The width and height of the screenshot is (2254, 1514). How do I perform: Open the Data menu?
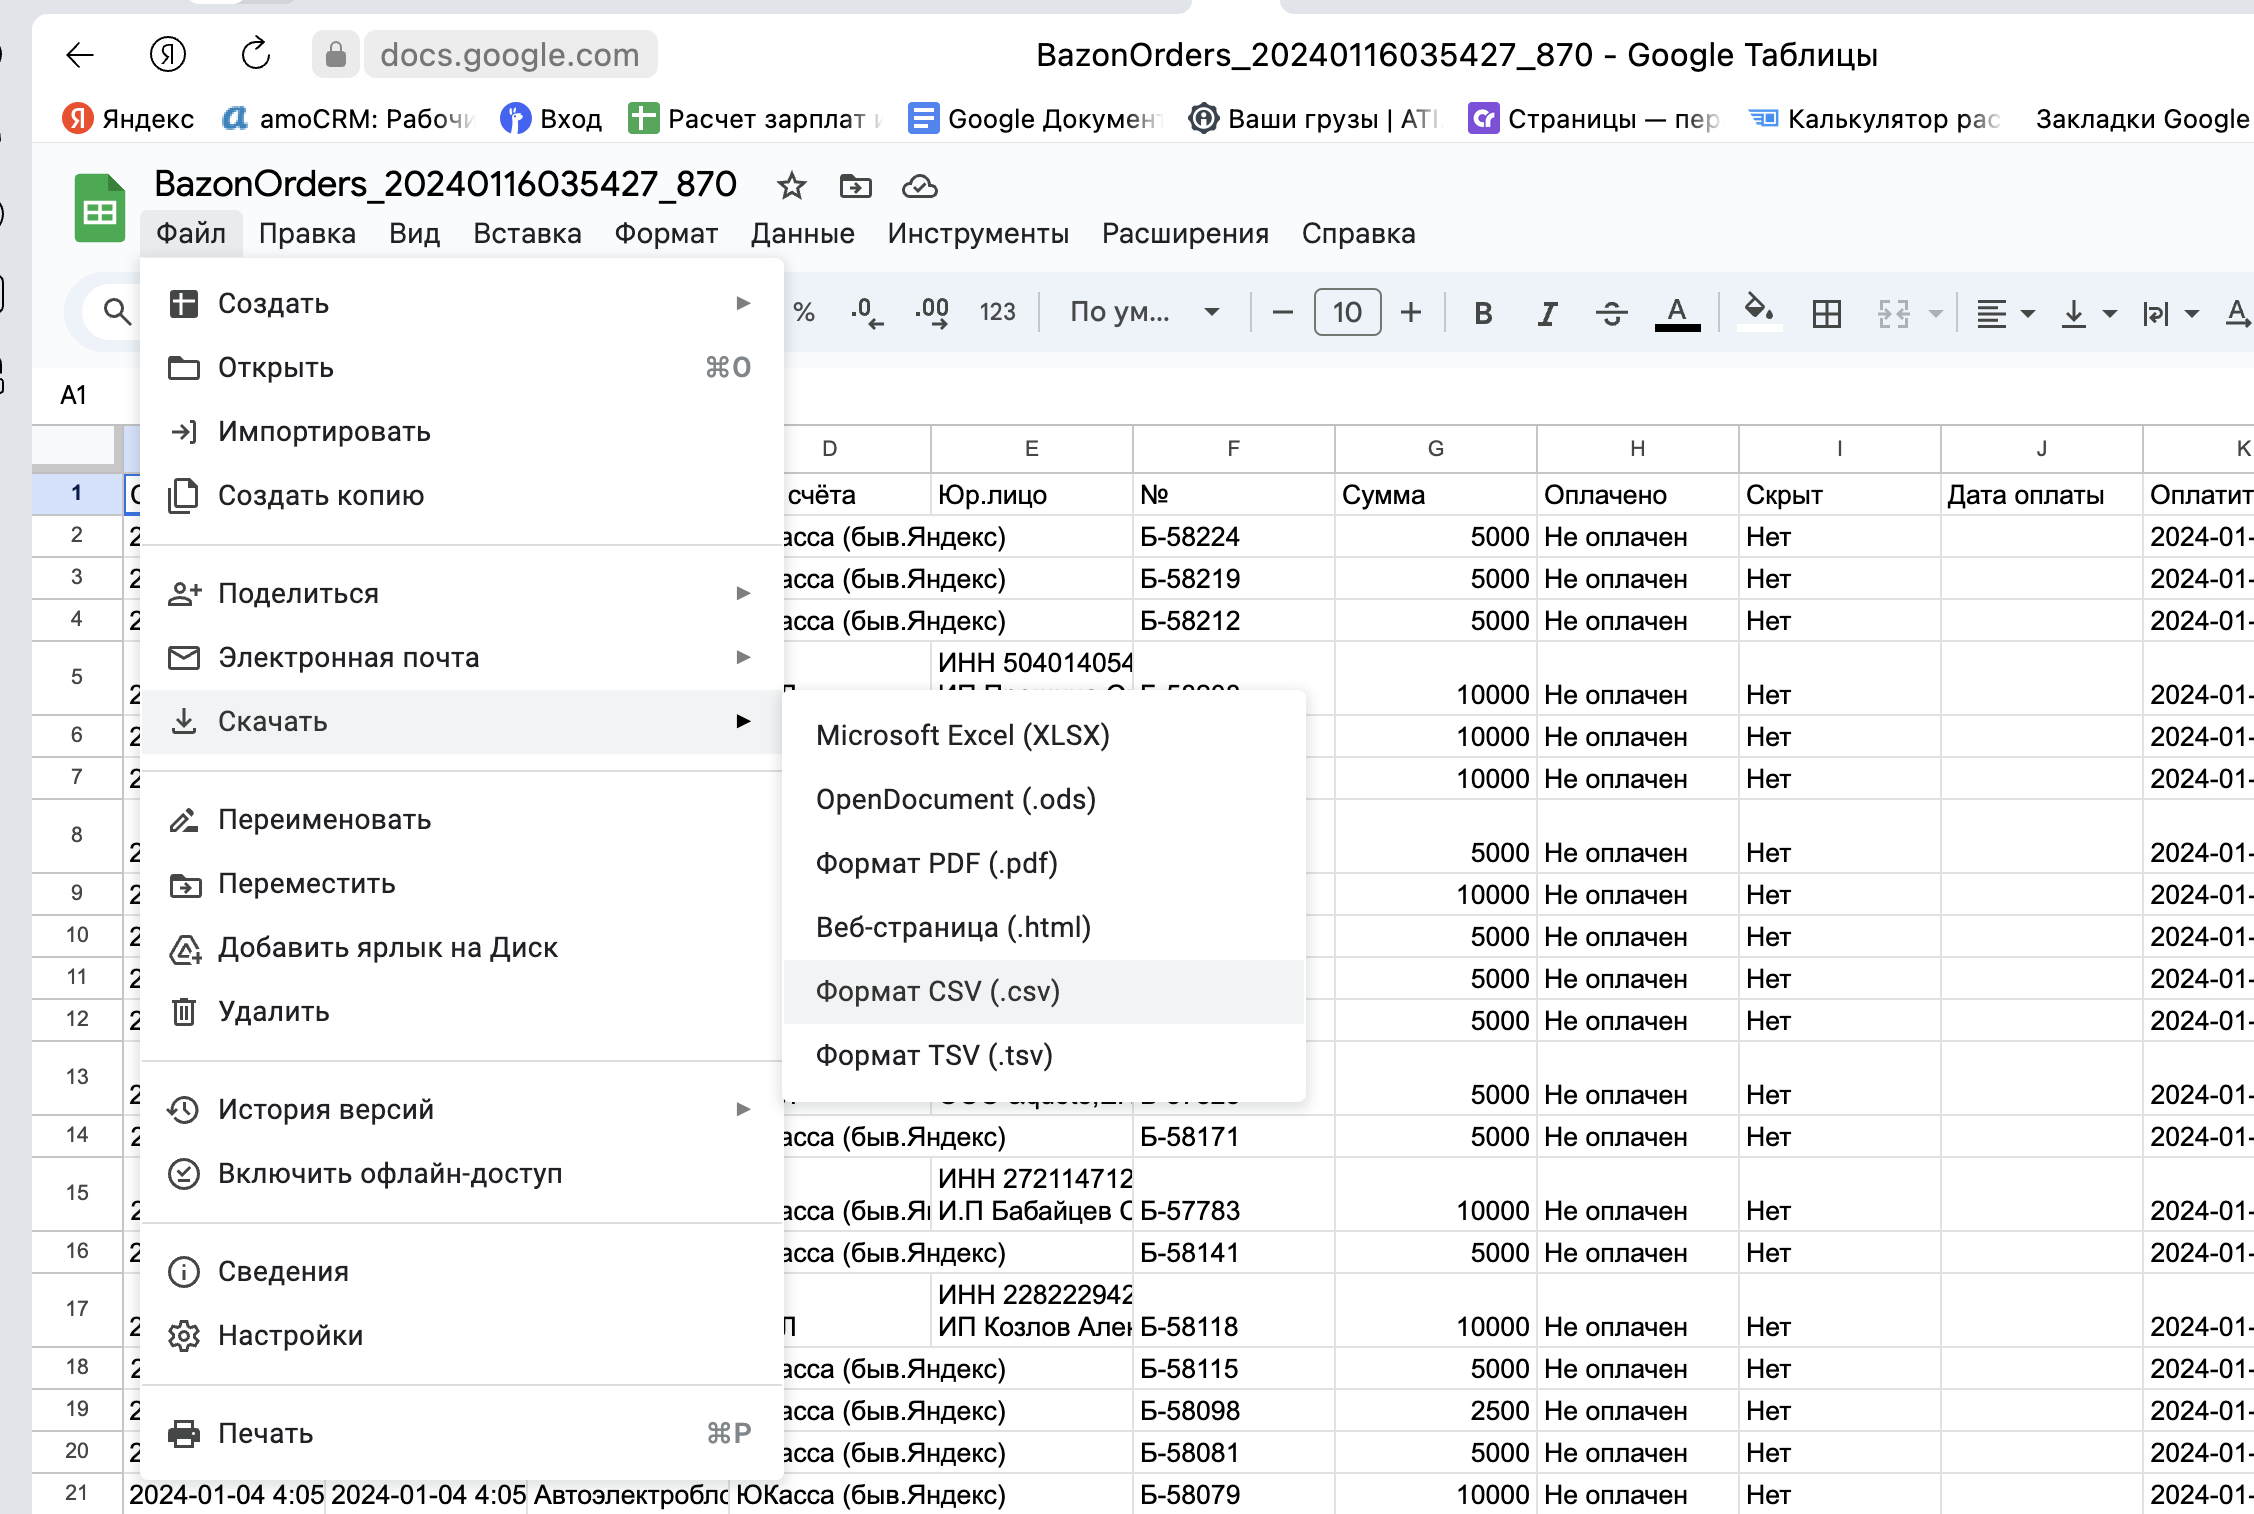click(x=802, y=233)
